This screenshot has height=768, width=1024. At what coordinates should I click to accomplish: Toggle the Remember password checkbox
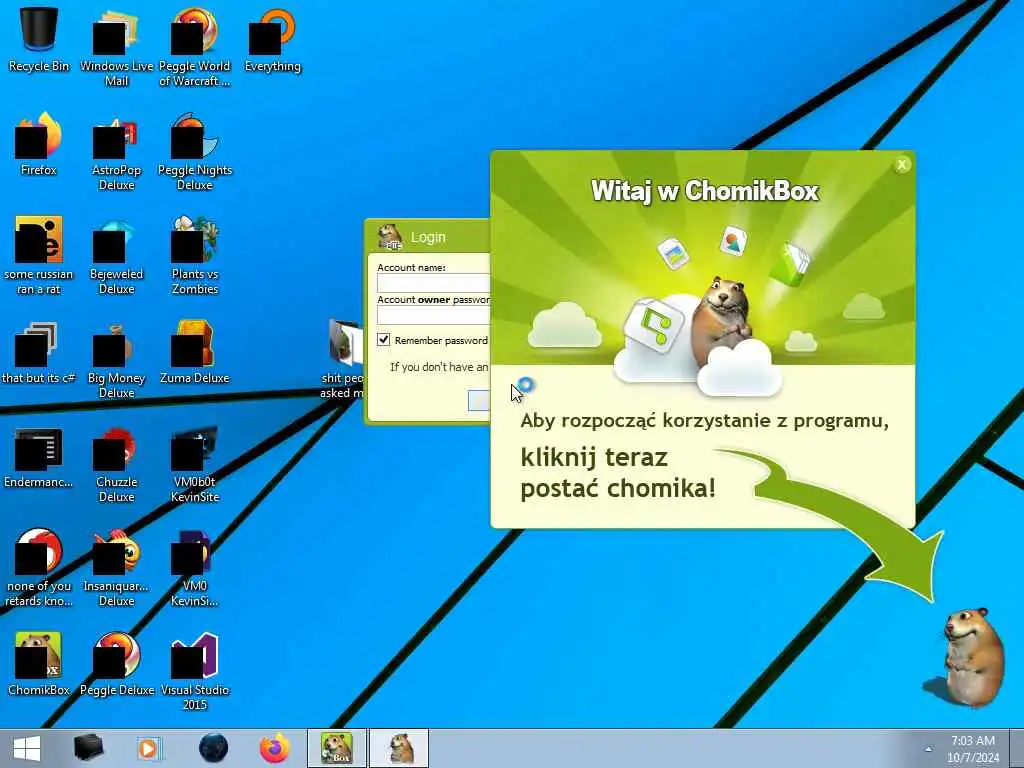point(383,340)
